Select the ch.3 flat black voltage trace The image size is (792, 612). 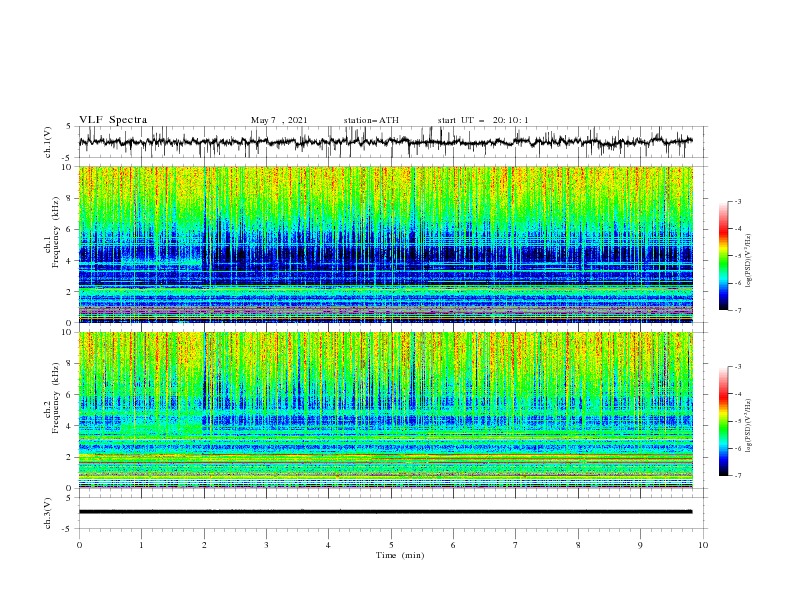pyautogui.click(x=385, y=512)
